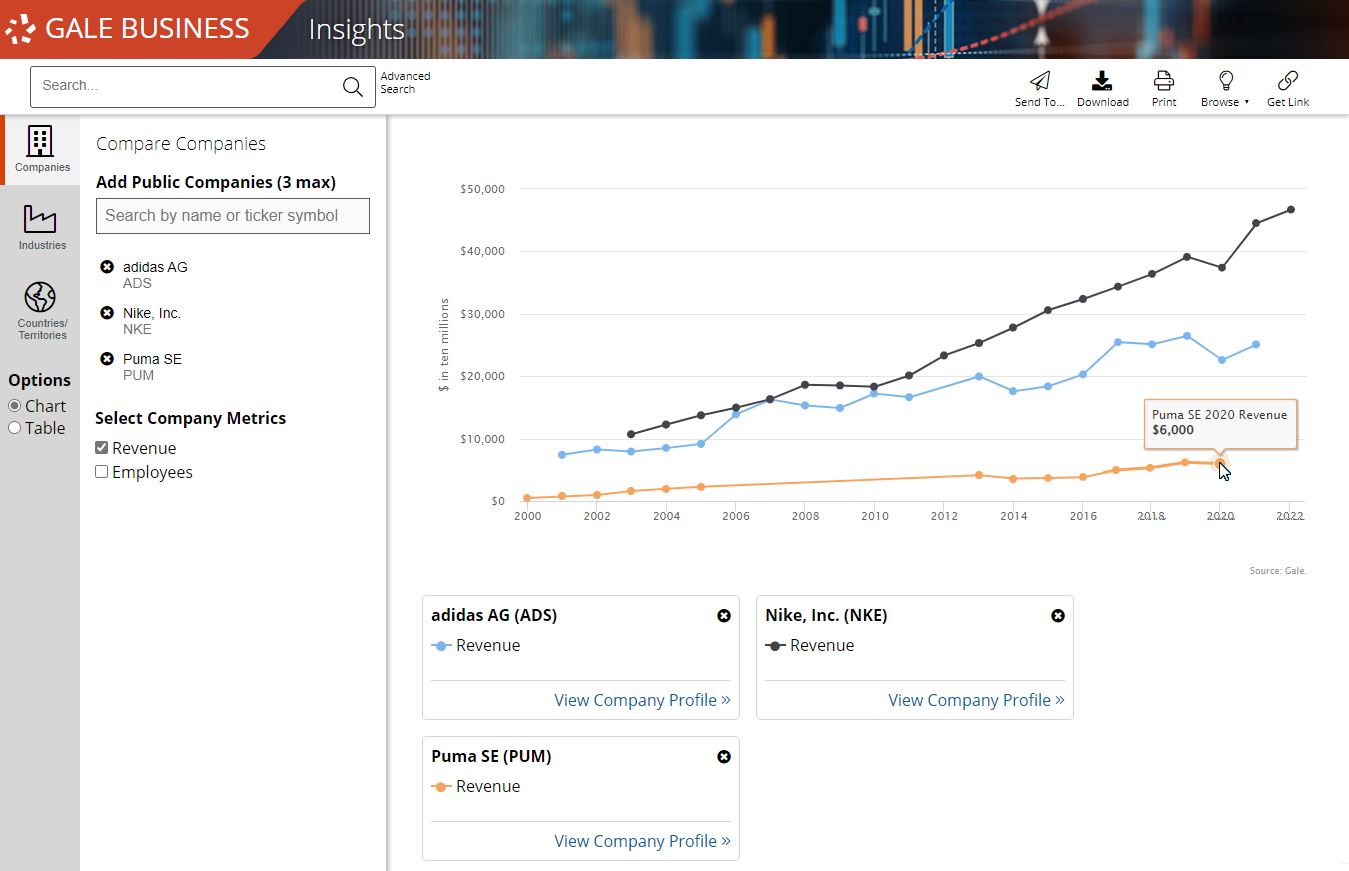Remove adidas AG from the company list
The height and width of the screenshot is (871, 1349).
coord(107,267)
